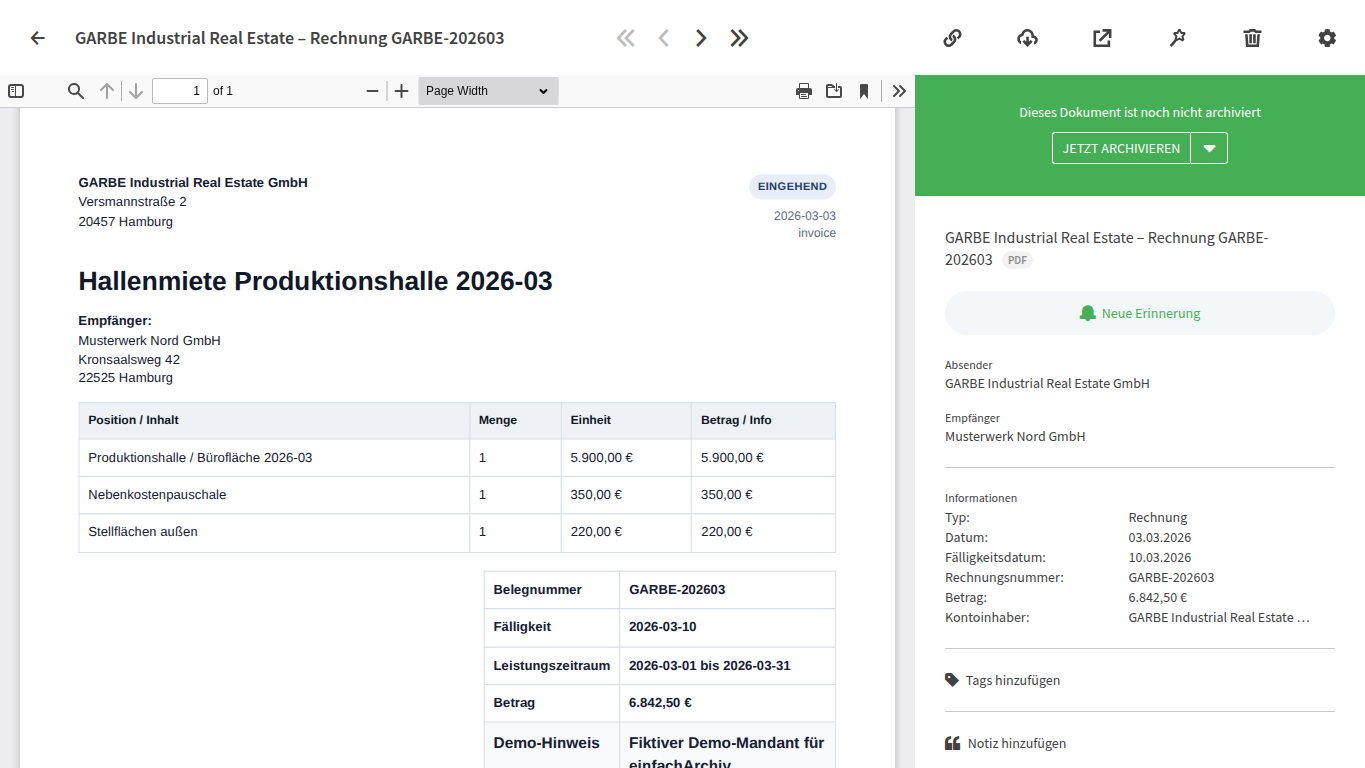Viewport: 1365px width, 768px height.
Task: Go to previous page up arrow
Action: click(107, 91)
